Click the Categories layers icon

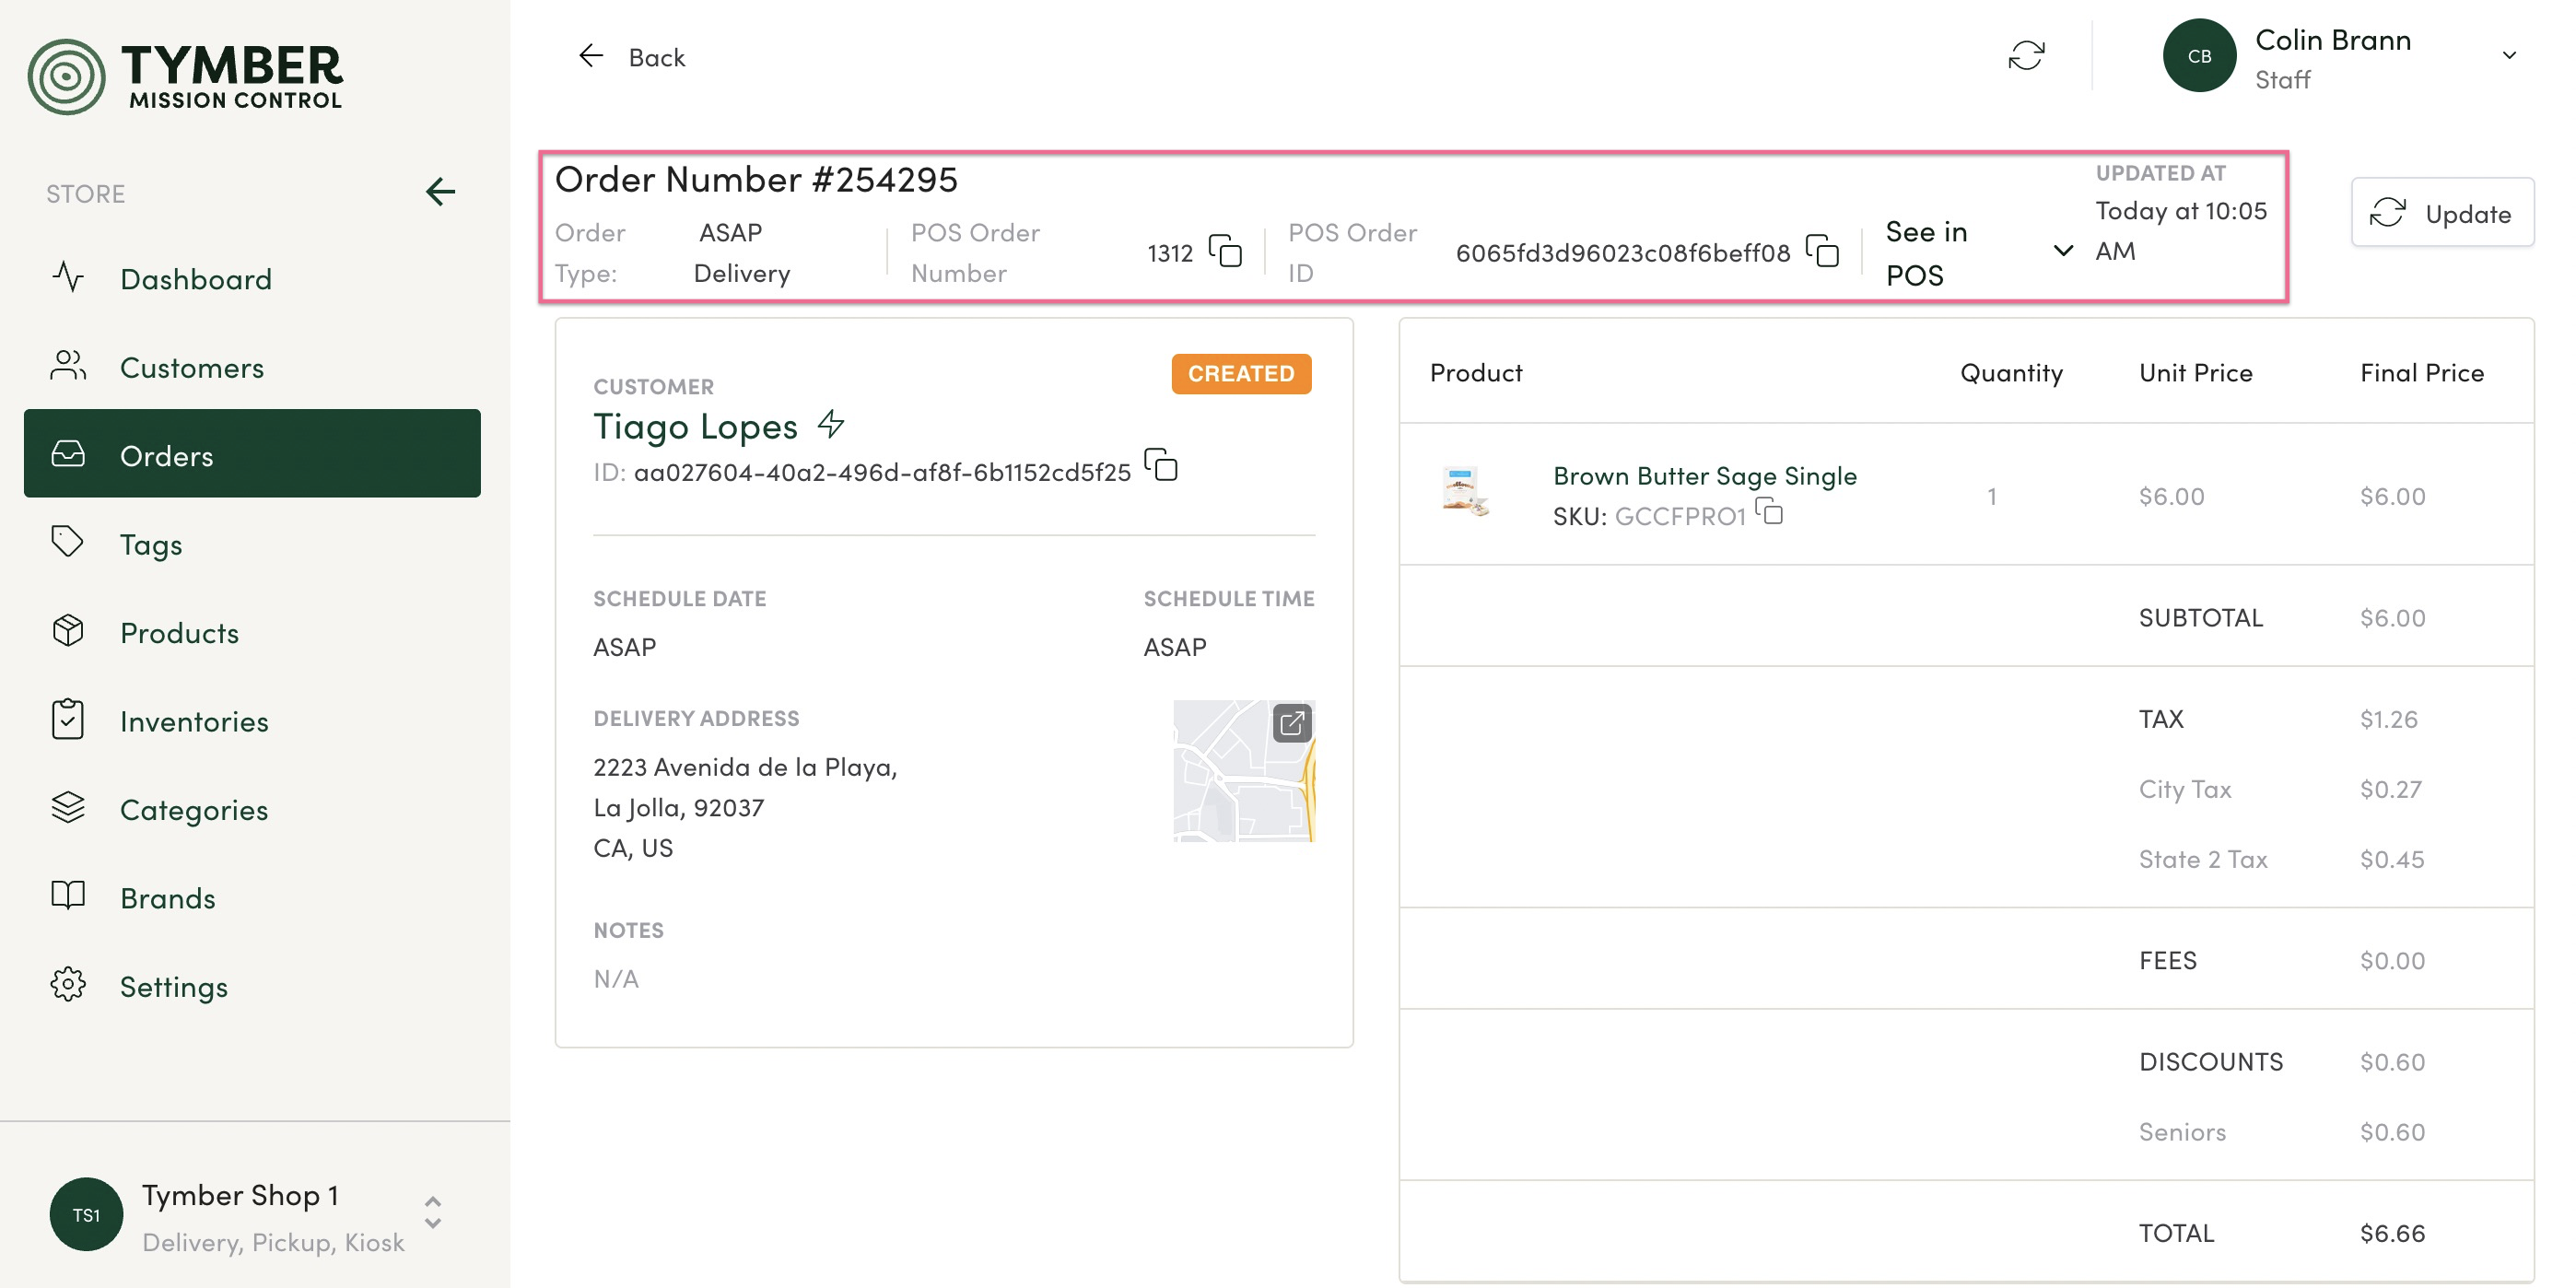tap(68, 807)
